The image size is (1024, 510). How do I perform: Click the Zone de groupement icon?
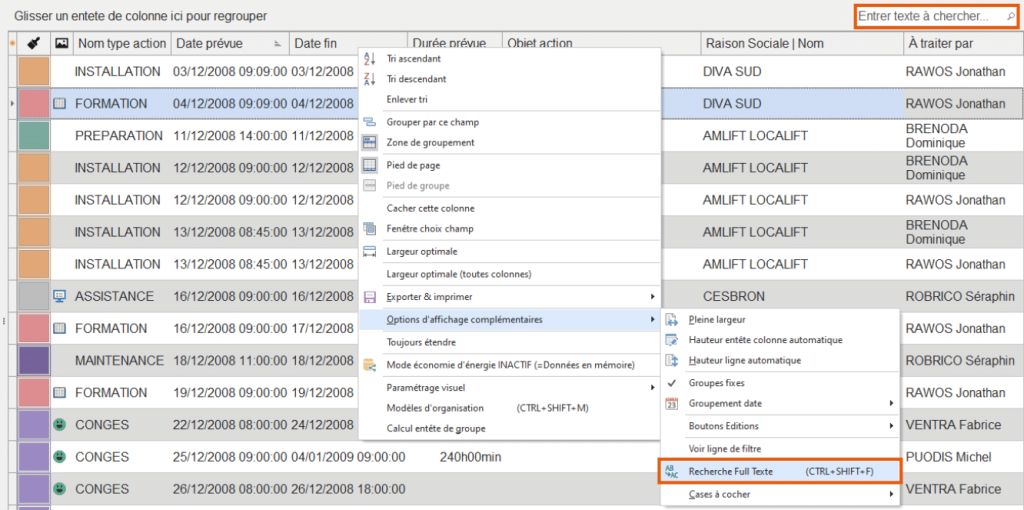(x=369, y=143)
